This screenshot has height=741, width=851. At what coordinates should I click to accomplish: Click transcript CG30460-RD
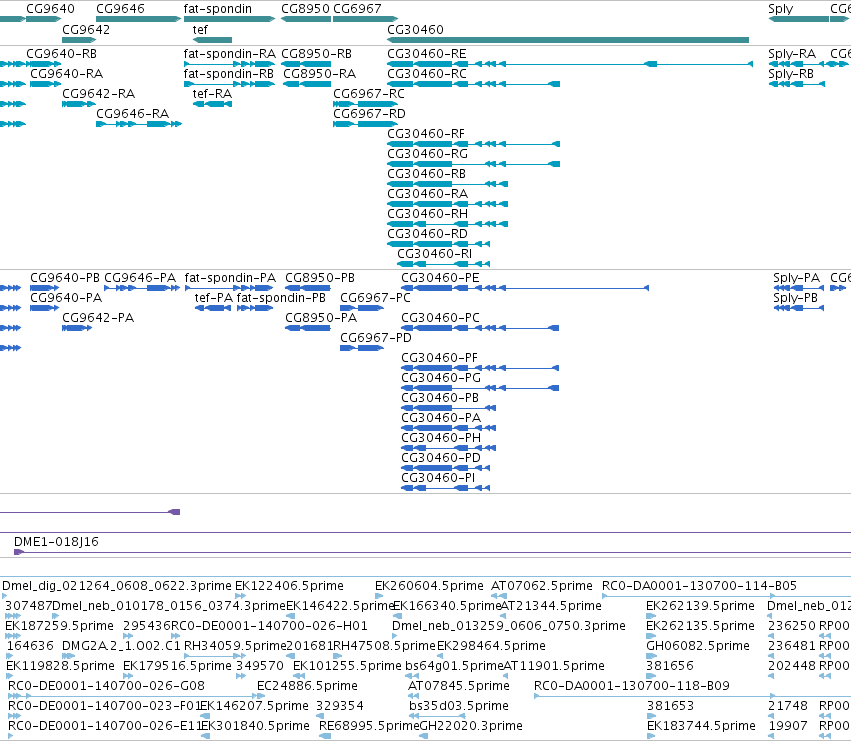click(x=427, y=235)
